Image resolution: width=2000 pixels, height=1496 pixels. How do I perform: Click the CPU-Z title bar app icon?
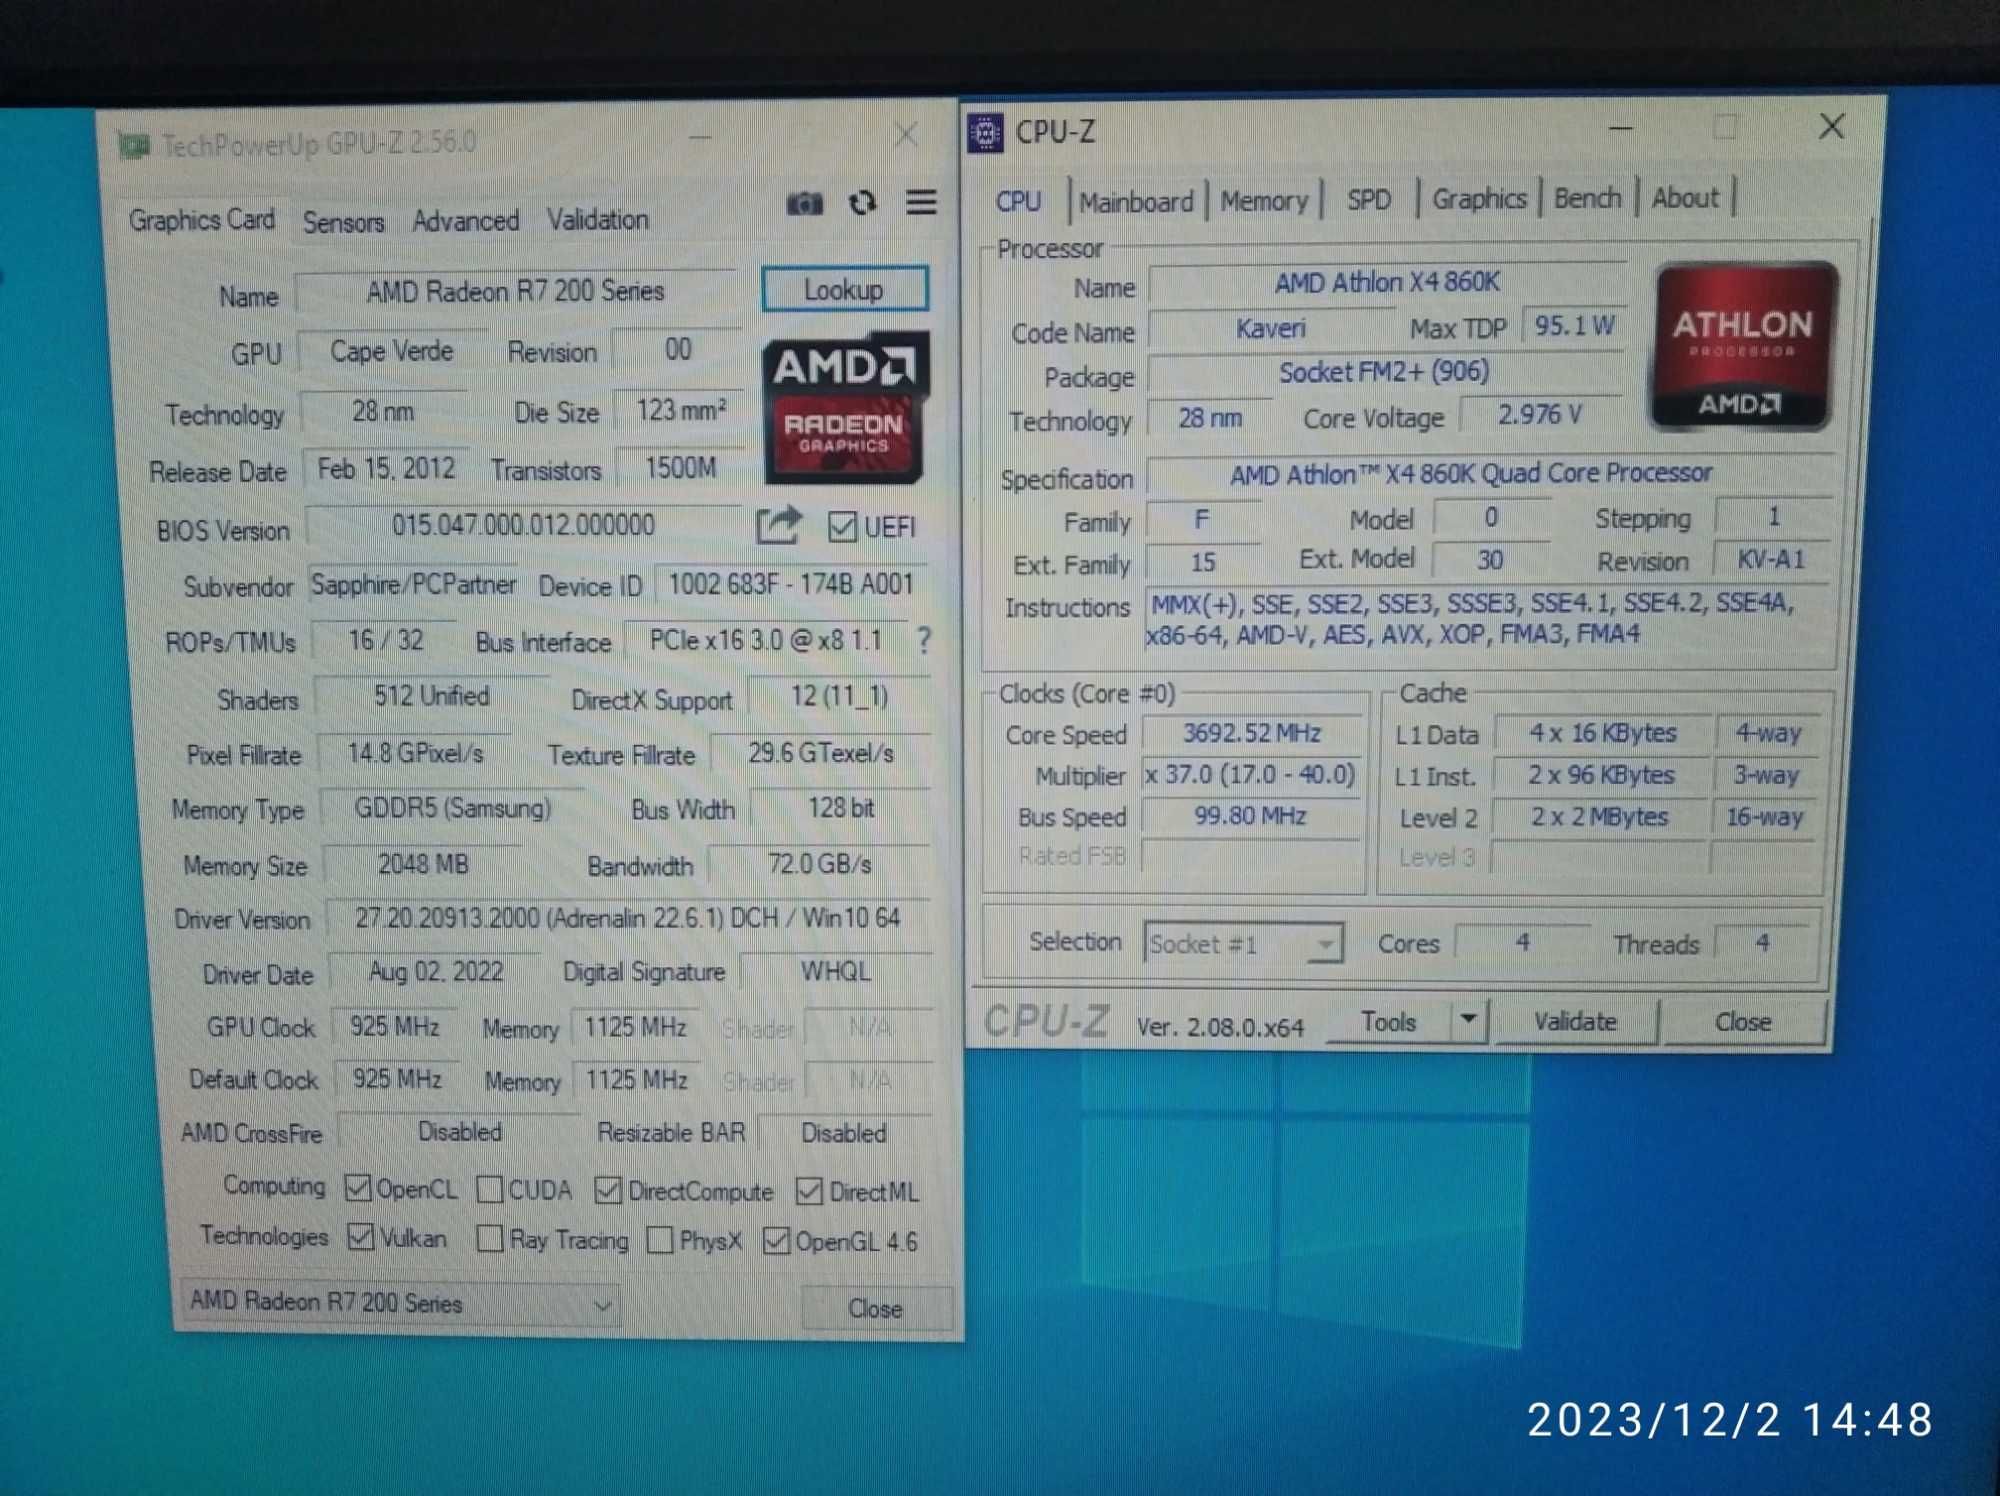pyautogui.click(x=985, y=133)
